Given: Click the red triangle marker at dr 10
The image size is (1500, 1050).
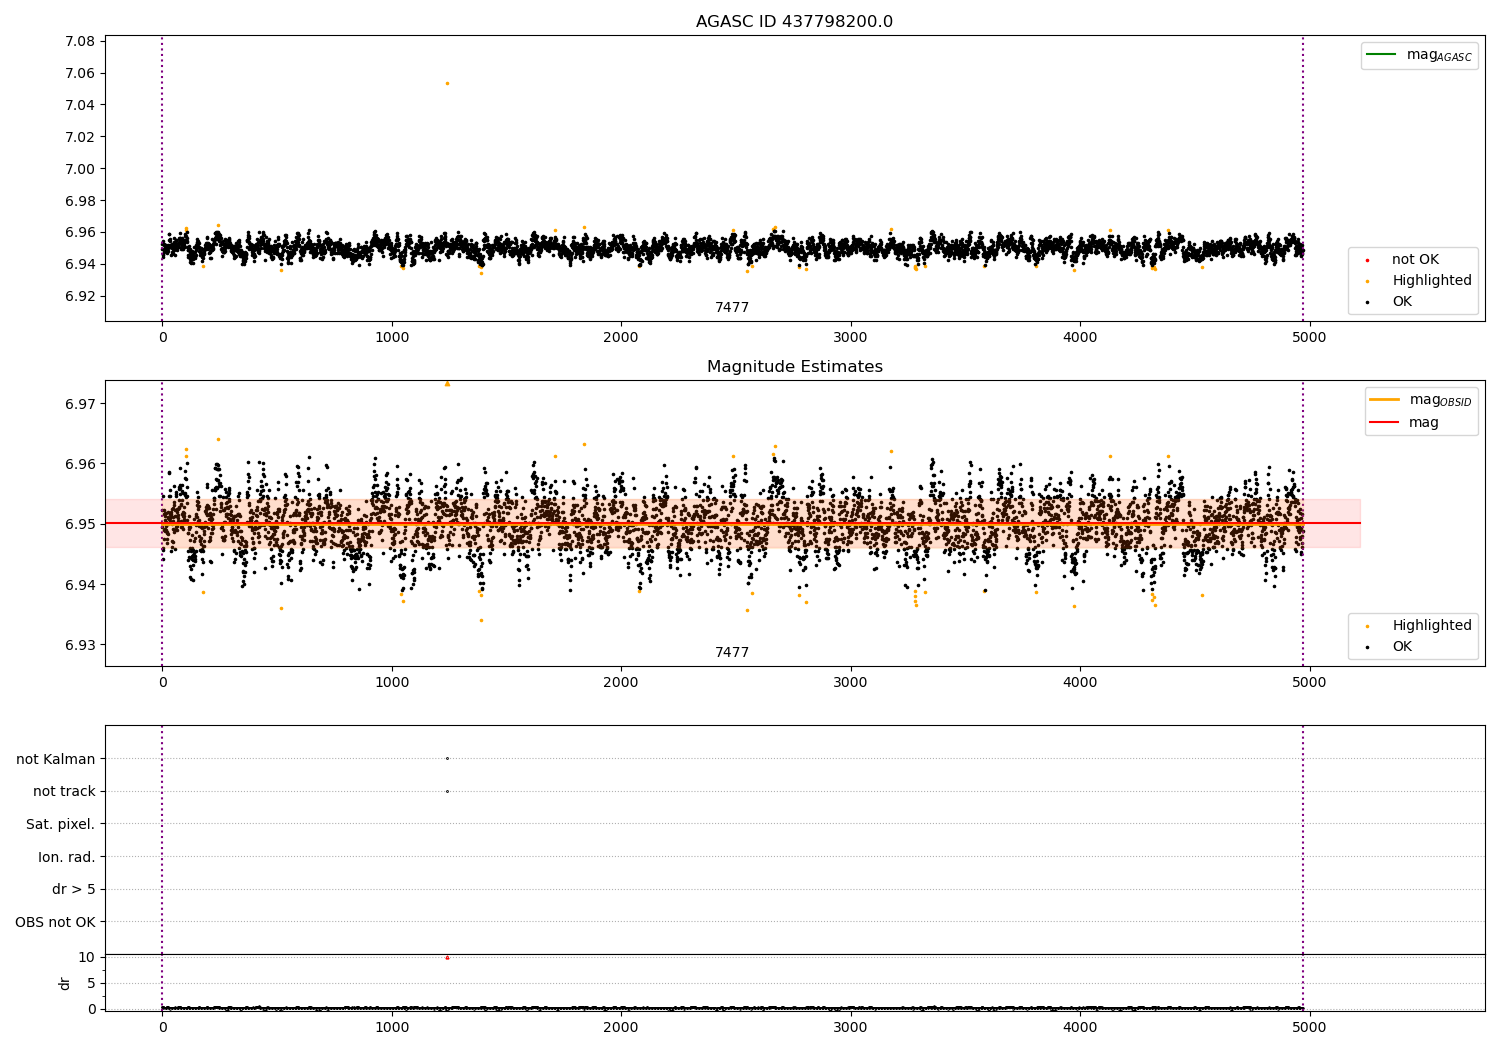Looking at the screenshot, I should pyautogui.click(x=447, y=958).
